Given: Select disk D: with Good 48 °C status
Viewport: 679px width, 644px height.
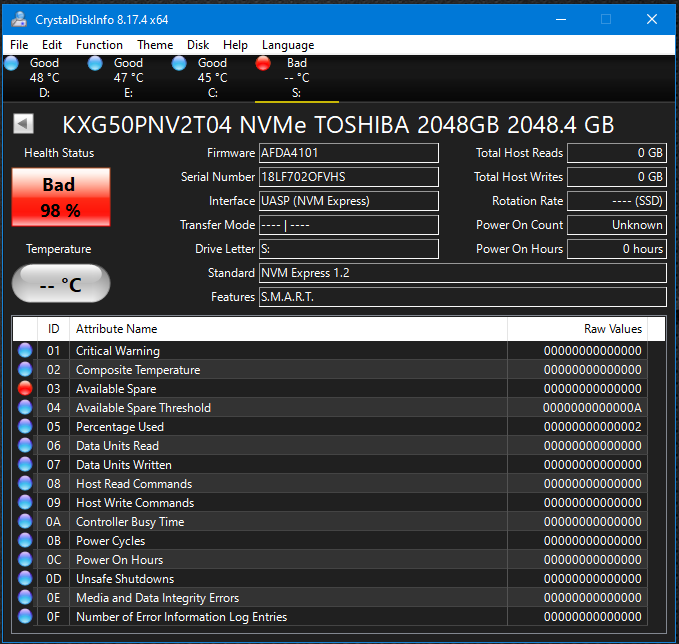Looking at the screenshot, I should (x=44, y=78).
